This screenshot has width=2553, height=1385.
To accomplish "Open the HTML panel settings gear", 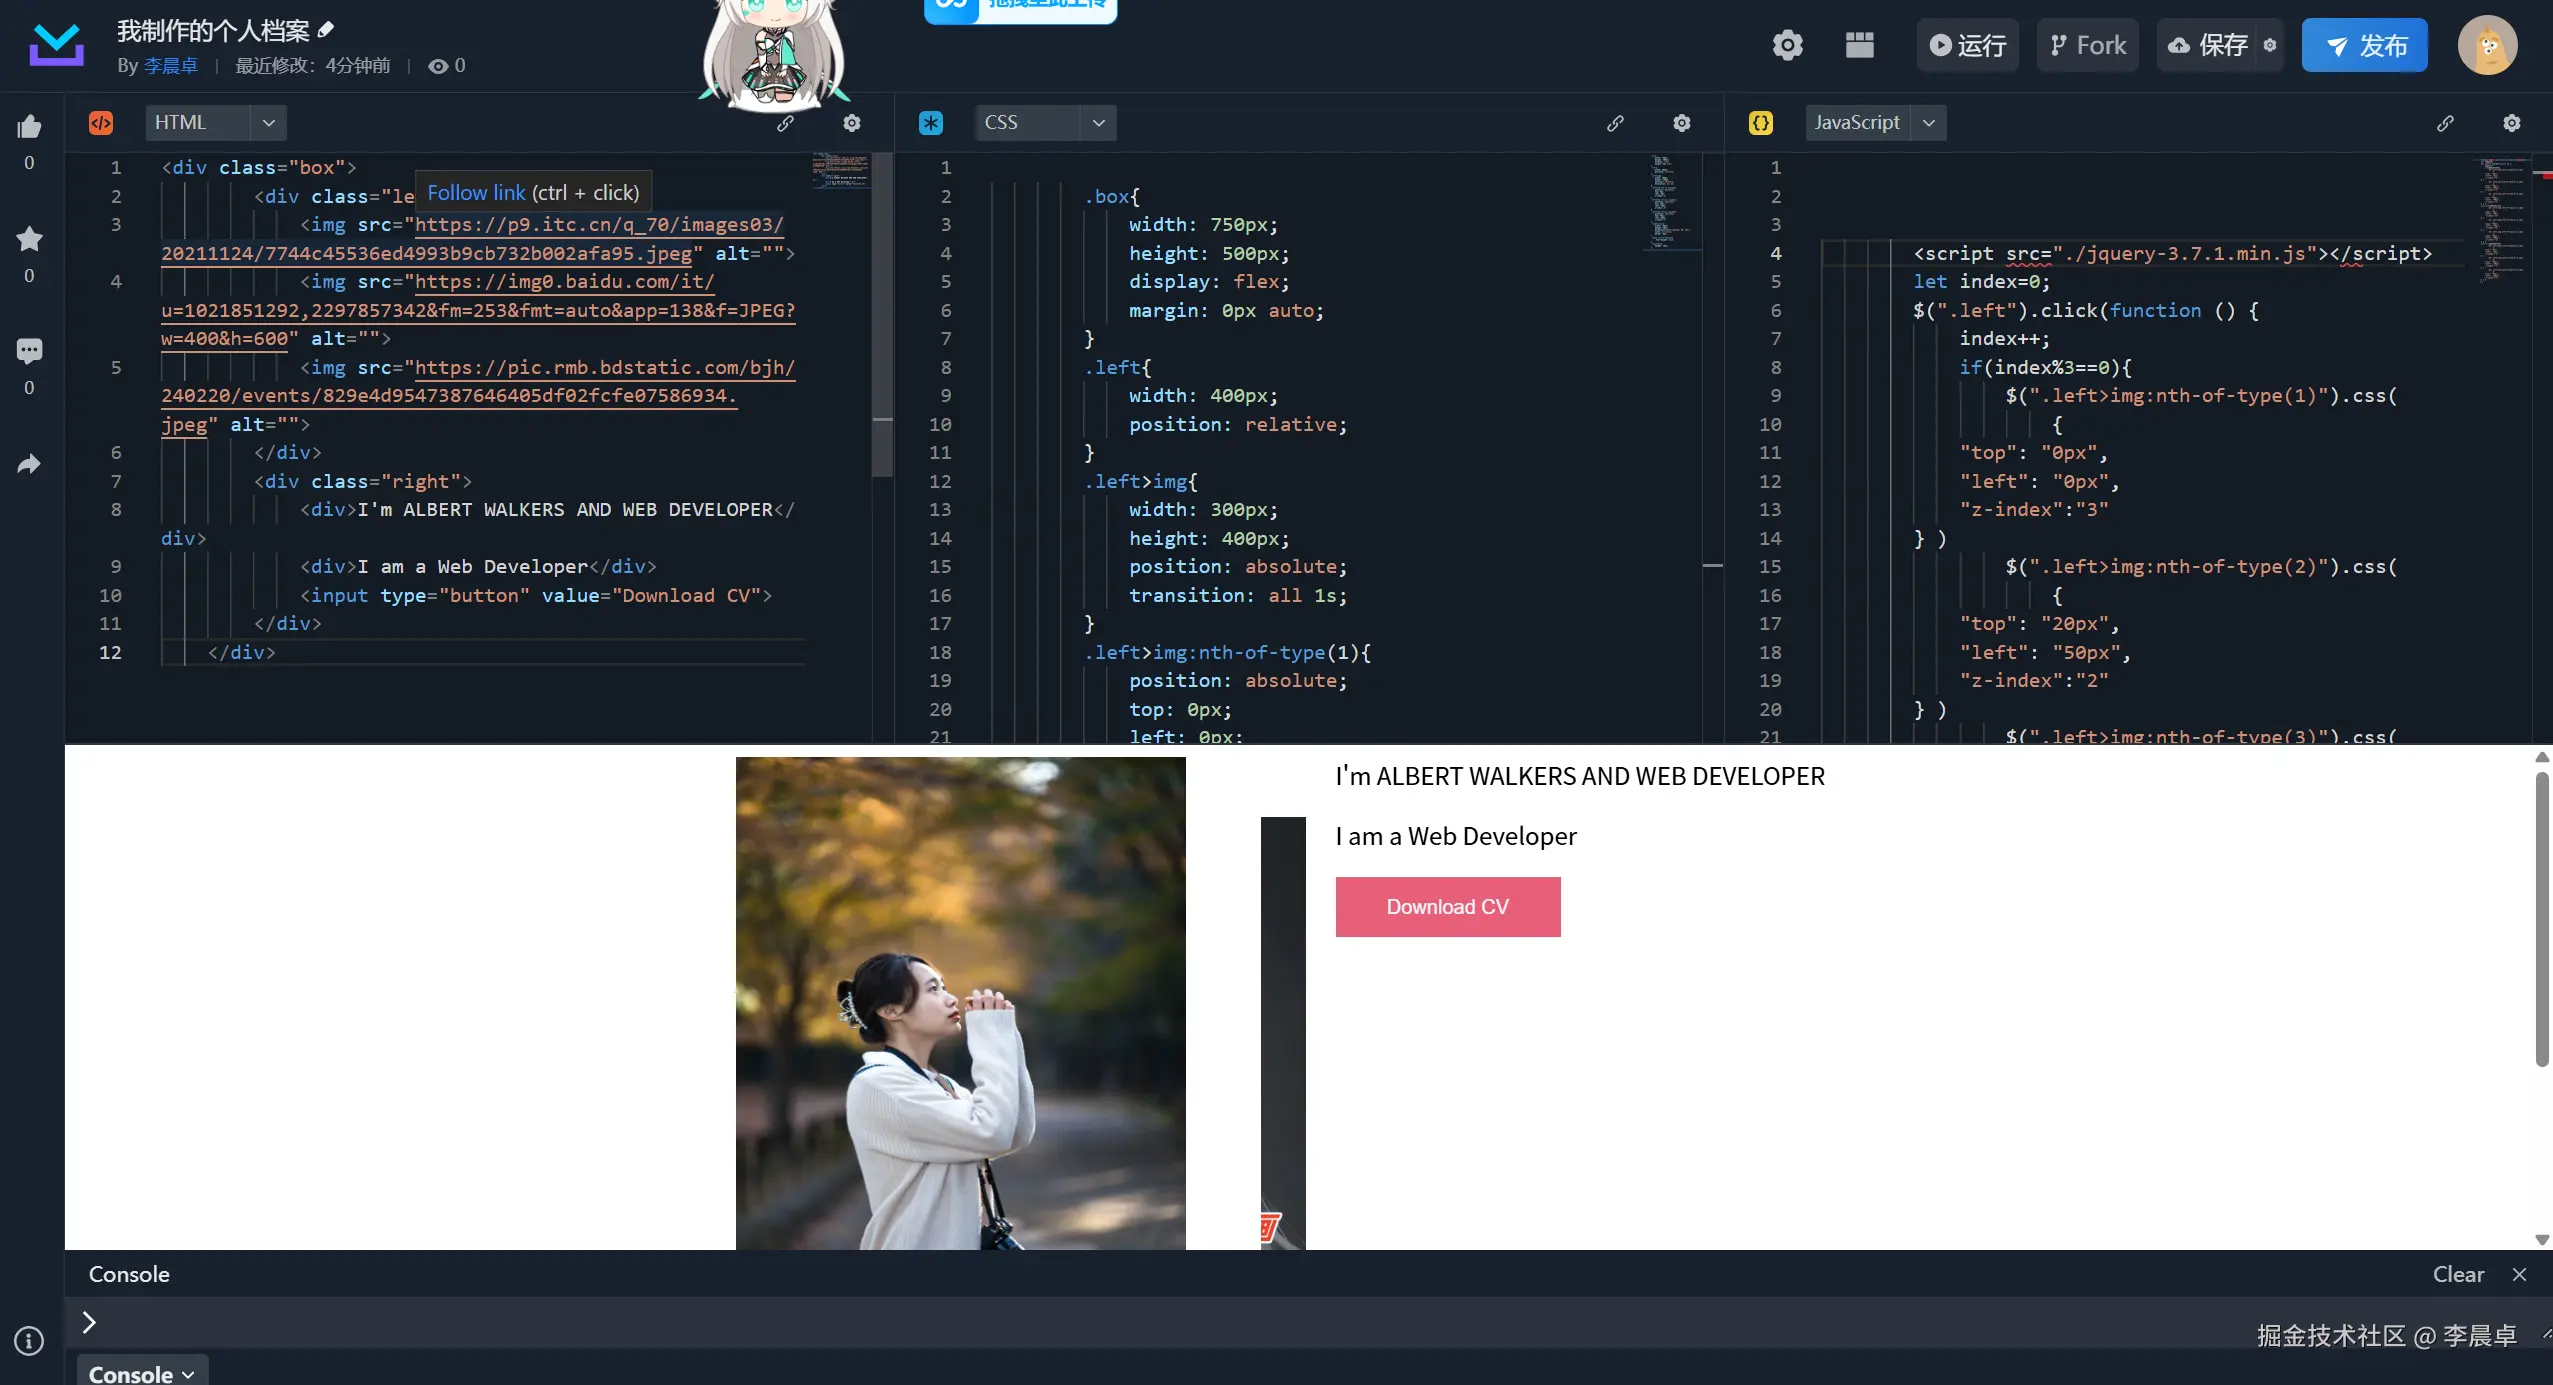I will click(852, 122).
